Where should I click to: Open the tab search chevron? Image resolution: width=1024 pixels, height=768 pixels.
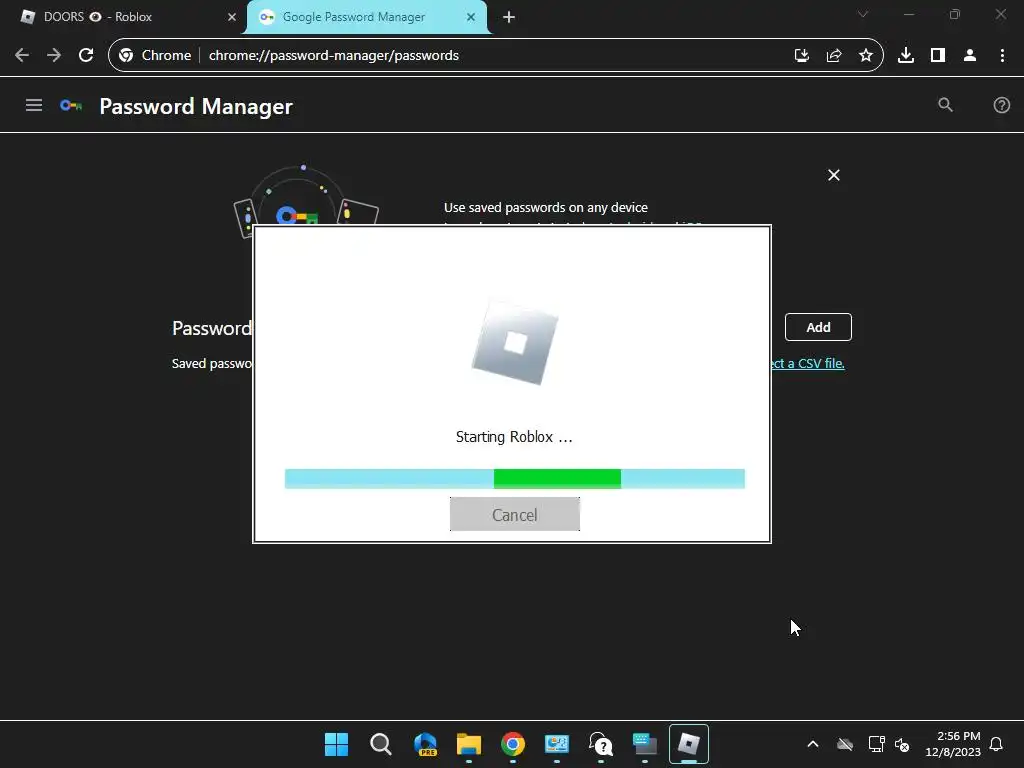(x=863, y=14)
